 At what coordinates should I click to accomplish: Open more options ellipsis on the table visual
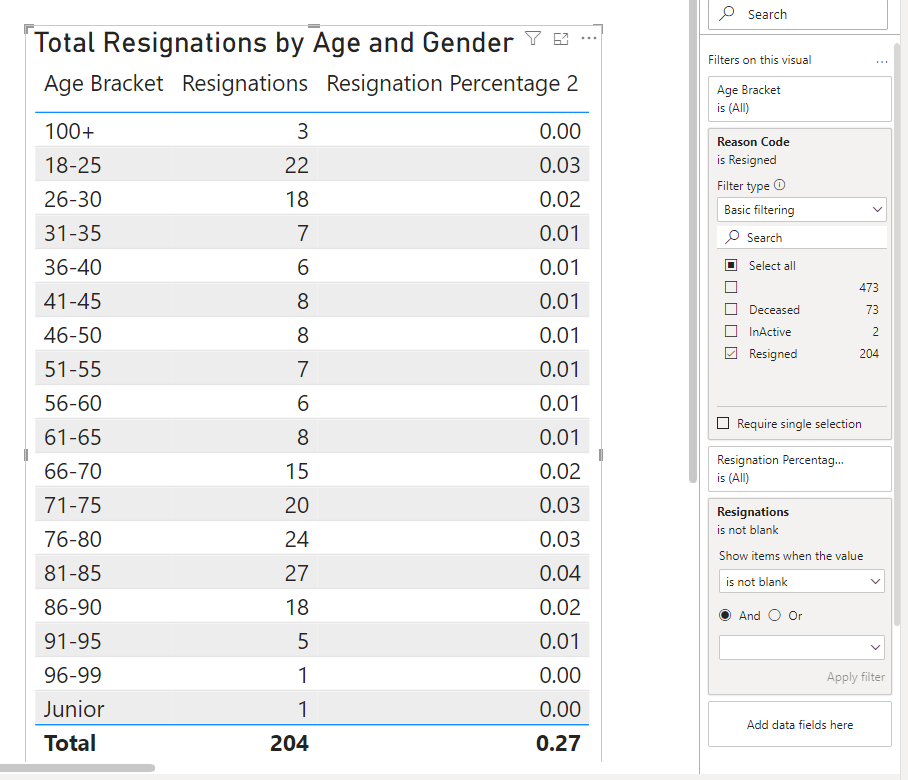tap(588, 38)
